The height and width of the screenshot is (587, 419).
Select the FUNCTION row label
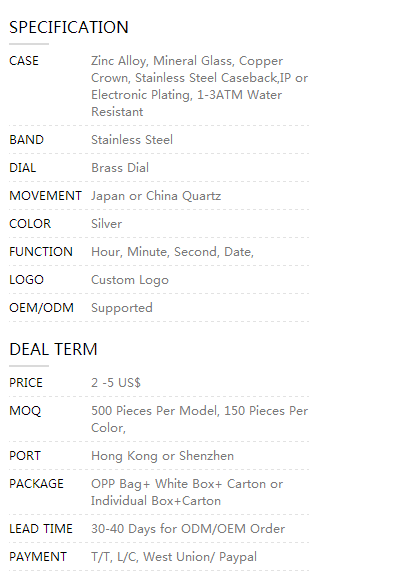point(41,252)
